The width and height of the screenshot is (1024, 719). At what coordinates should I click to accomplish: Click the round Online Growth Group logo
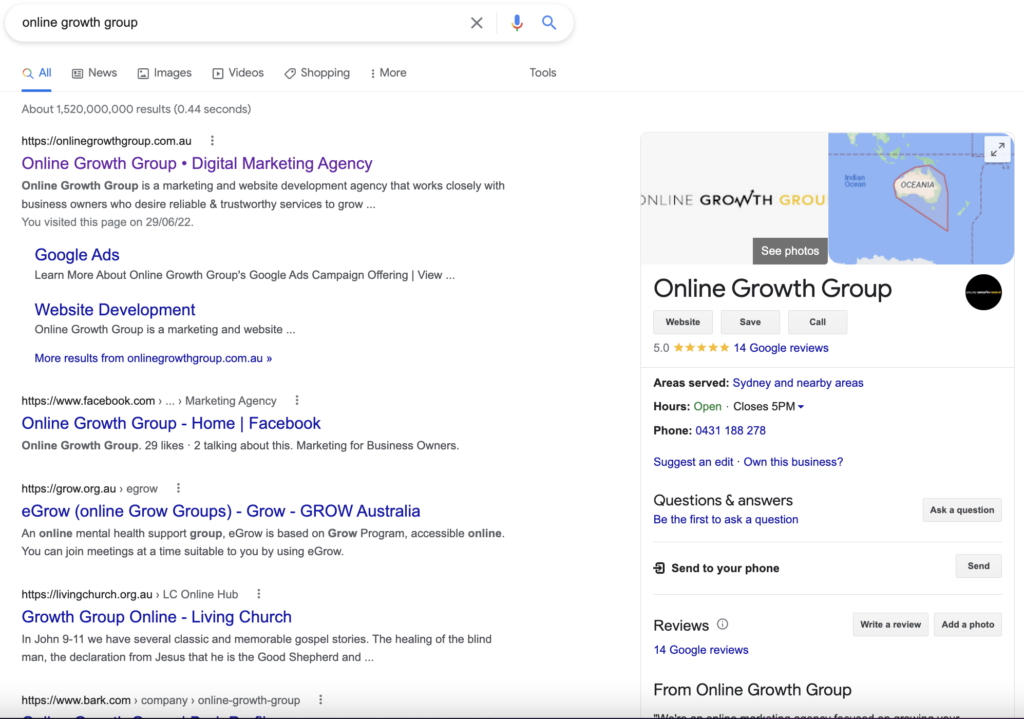[983, 292]
